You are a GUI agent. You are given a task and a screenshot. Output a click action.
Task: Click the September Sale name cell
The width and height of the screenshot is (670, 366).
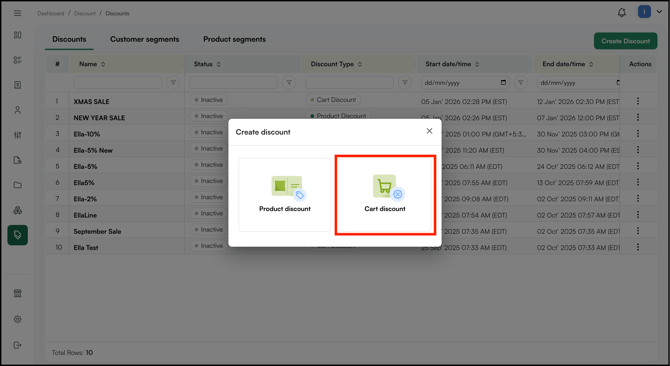pyautogui.click(x=97, y=231)
